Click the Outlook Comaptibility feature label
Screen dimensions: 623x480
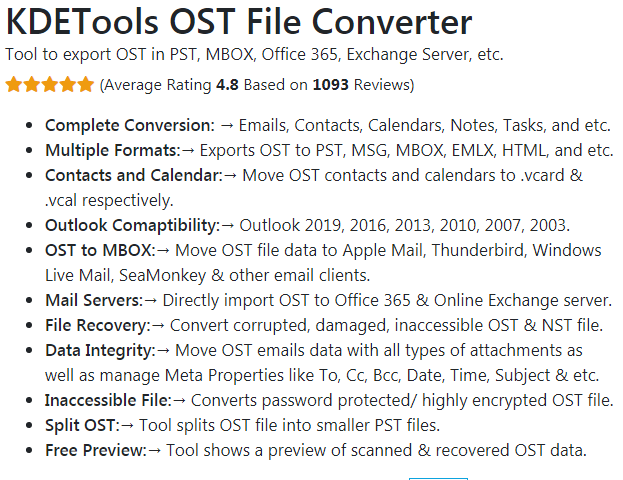132,226
